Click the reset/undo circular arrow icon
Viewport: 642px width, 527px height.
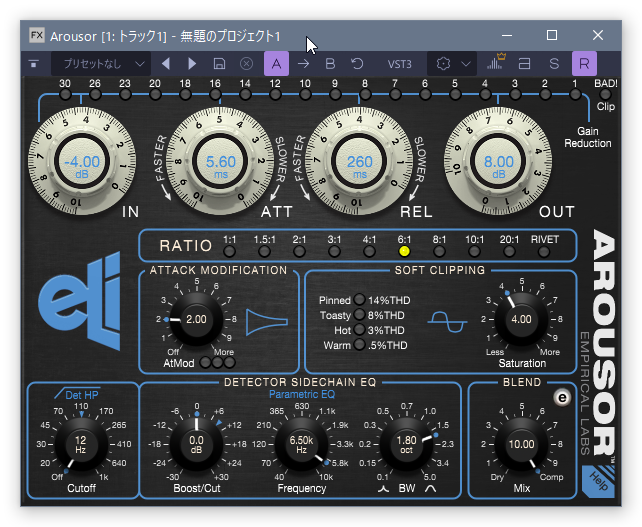pyautogui.click(x=357, y=64)
